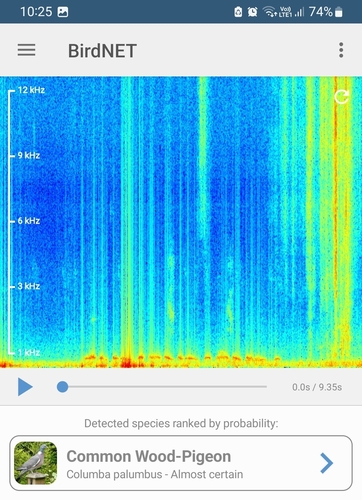Screen dimensions: 362x500
Task: Expand the Common Wood-Pigeon details chevron
Action: click(x=327, y=463)
